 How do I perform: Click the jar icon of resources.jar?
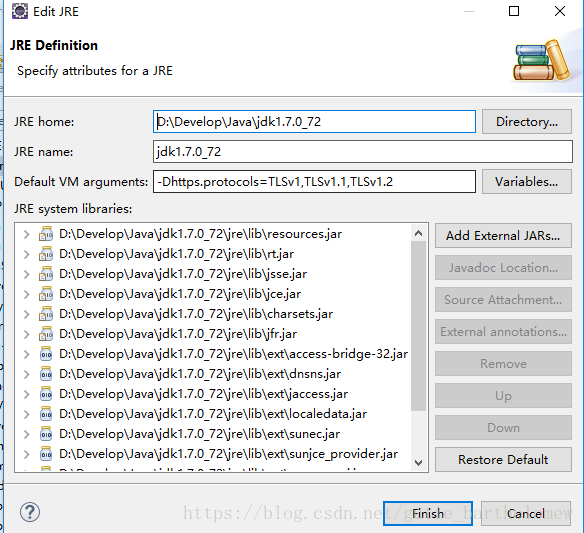(x=46, y=234)
